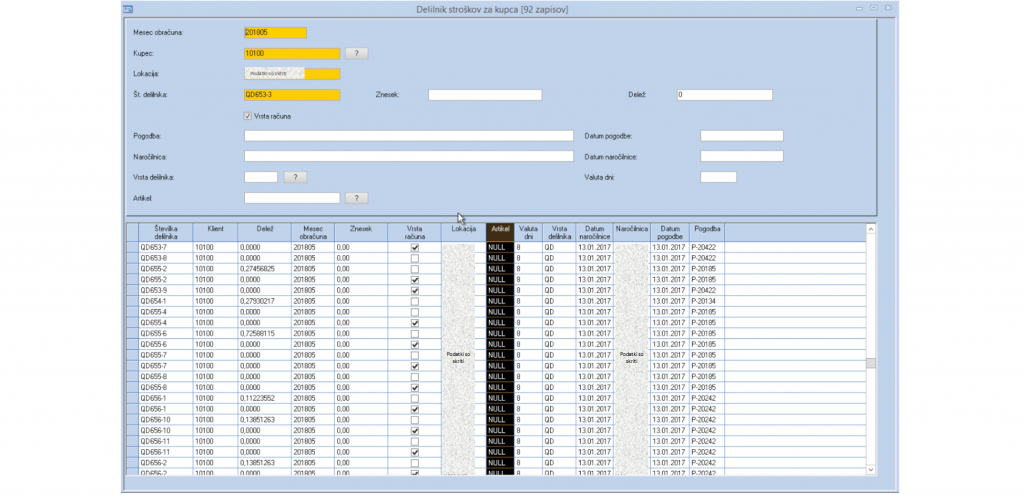Click the Vrsta delilnika column header in grid
Screen dimensions: 1024x495
pyautogui.click(x=558, y=232)
